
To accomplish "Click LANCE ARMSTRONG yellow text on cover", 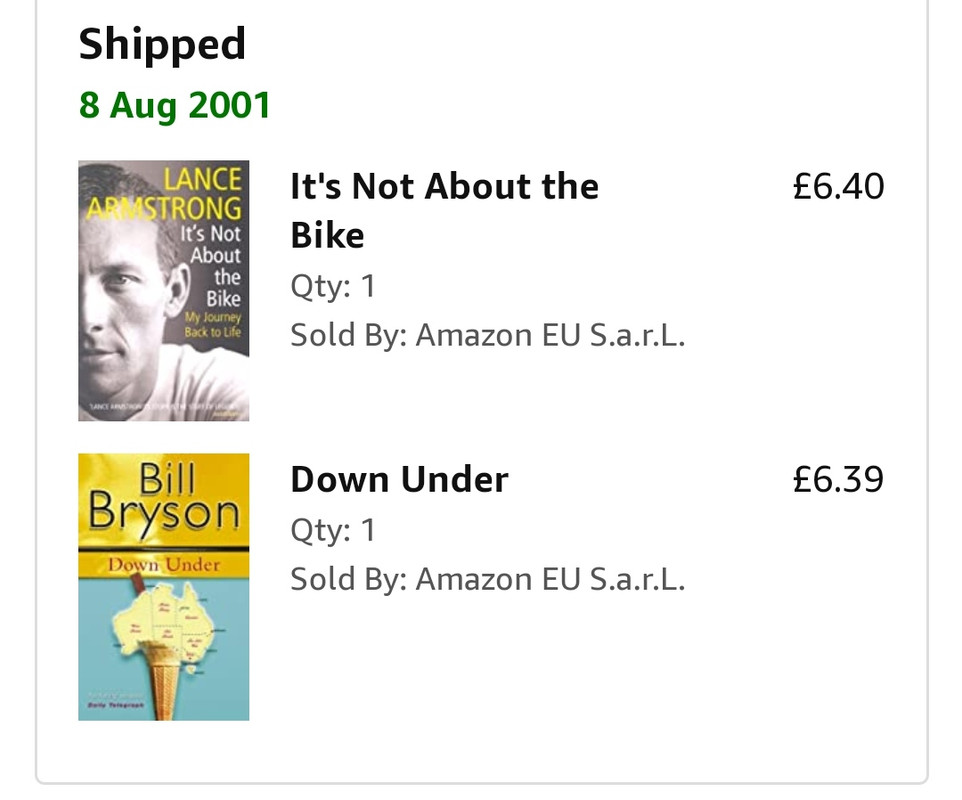I will click(190, 194).
